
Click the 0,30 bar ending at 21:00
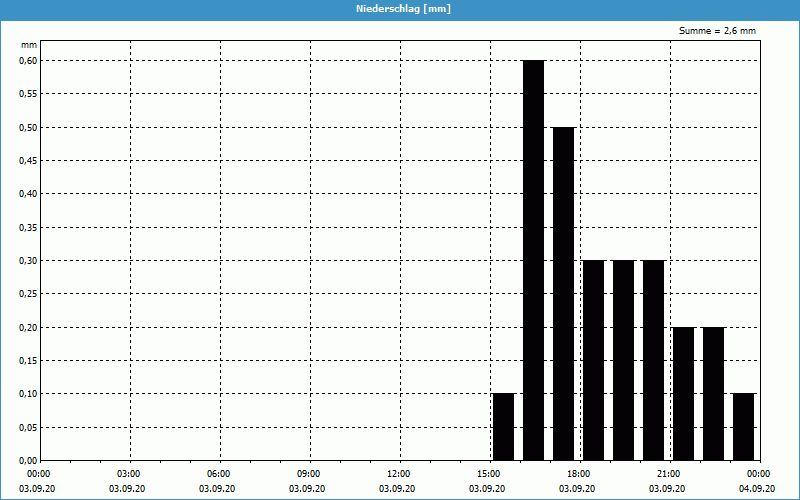tap(654, 360)
